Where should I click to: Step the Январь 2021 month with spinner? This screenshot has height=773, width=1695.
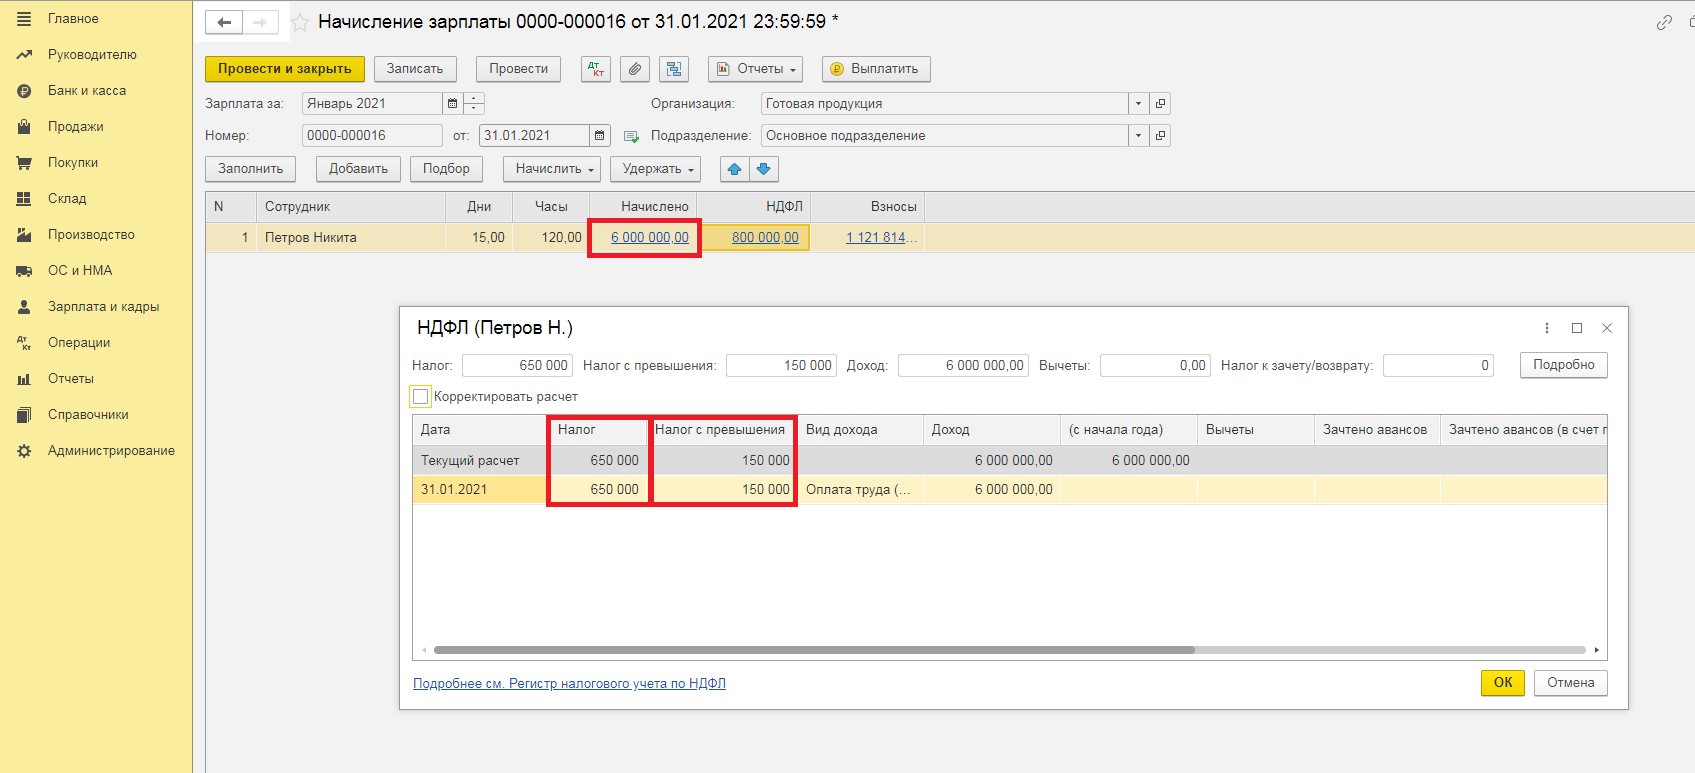[474, 104]
